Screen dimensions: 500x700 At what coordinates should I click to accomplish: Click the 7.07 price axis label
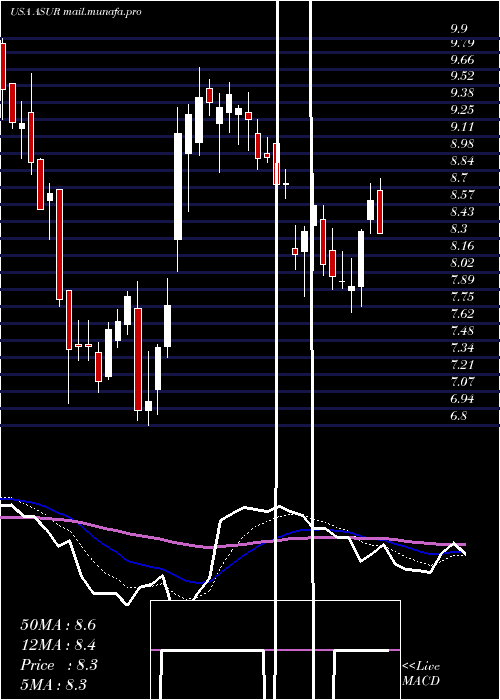[x=462, y=382]
